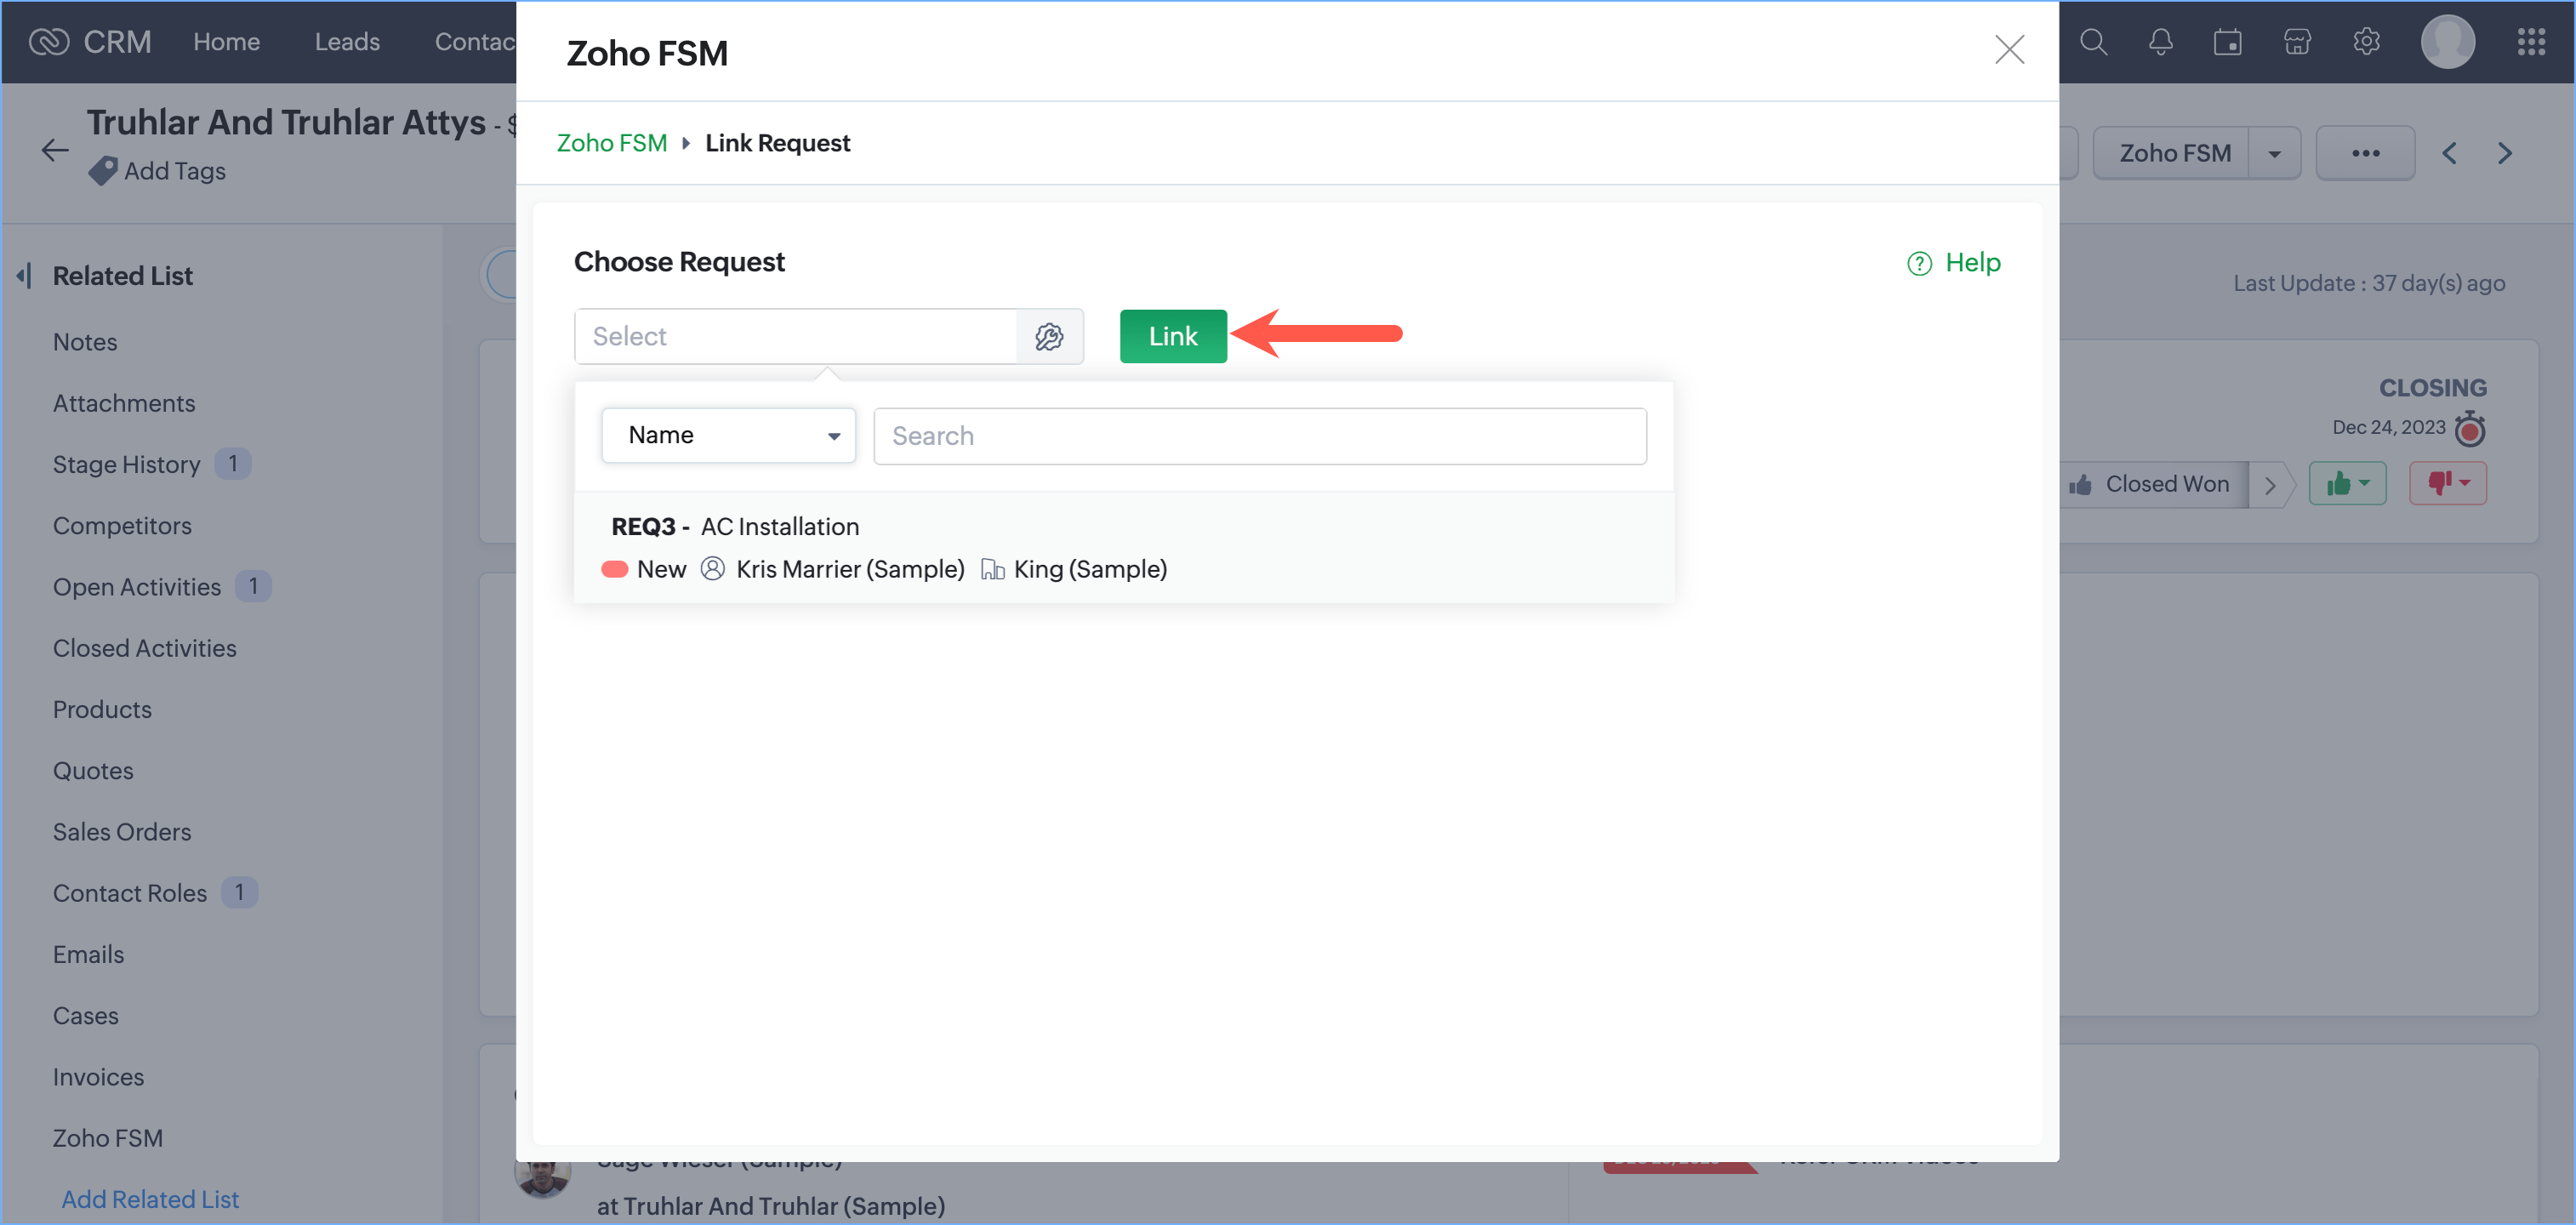Click the search magnifier icon in header
Viewport: 2576px width, 1225px height.
pos(2092,42)
